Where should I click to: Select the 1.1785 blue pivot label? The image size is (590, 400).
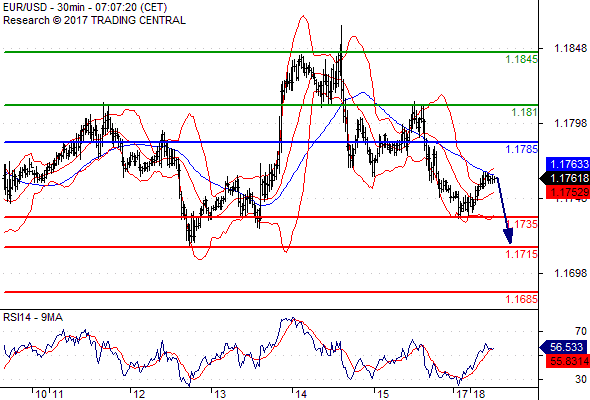click(x=521, y=149)
